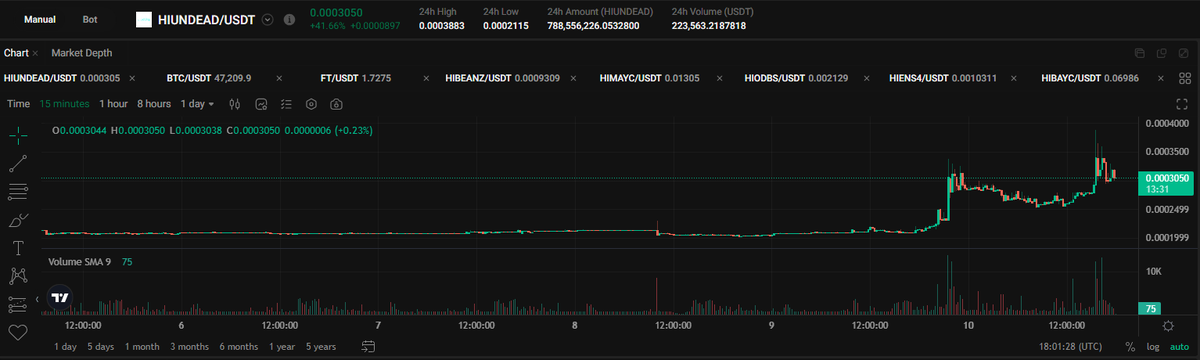Screen dimensions: 1200x360
Task: Switch to the Market Depth tab
Action: point(82,53)
